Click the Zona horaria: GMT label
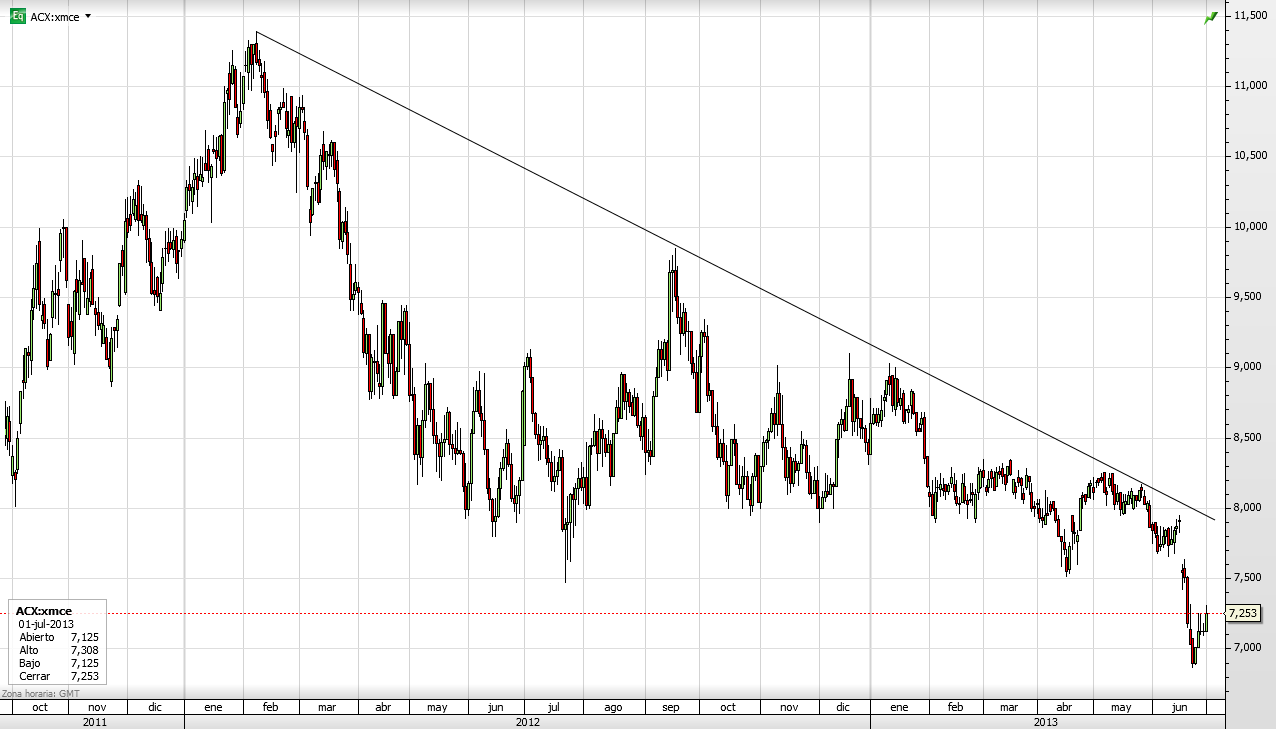 41,693
